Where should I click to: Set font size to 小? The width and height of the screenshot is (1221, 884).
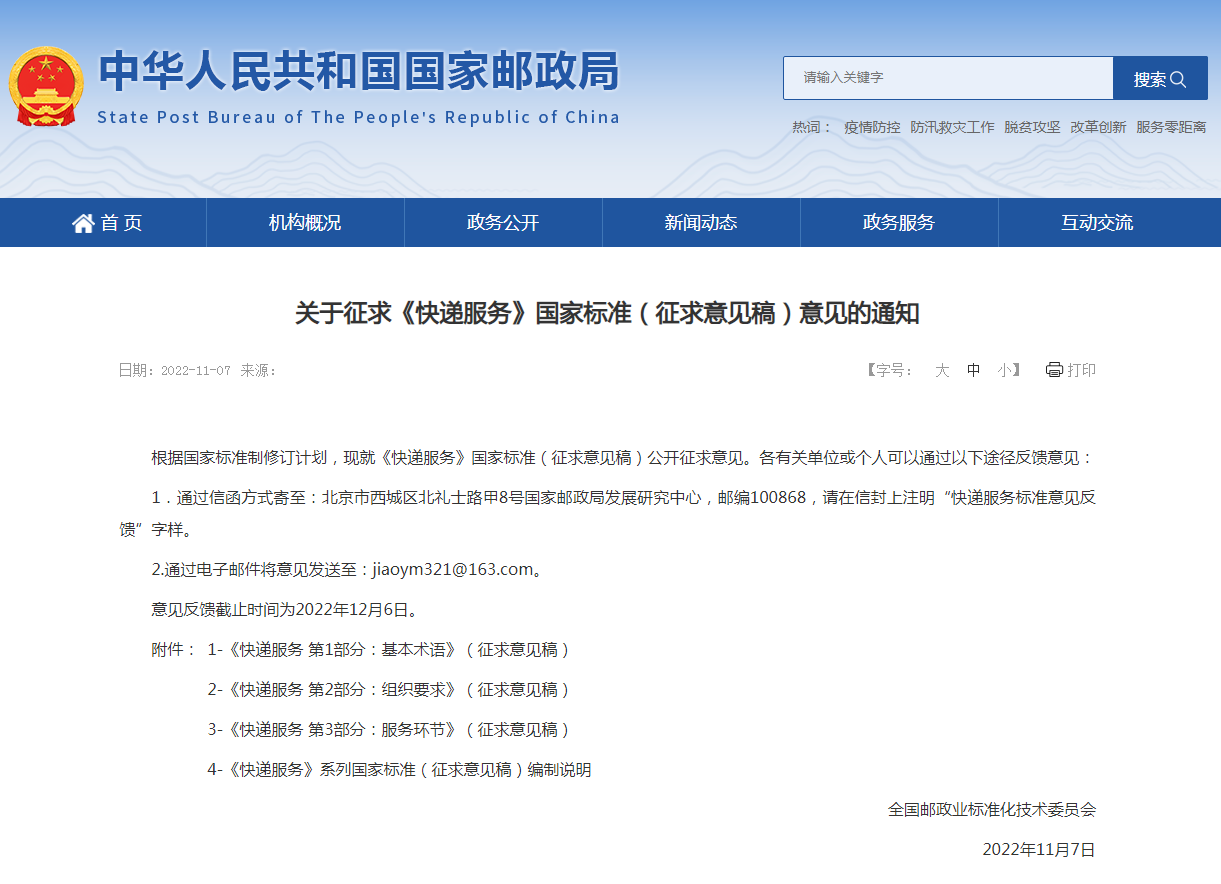coord(1004,370)
